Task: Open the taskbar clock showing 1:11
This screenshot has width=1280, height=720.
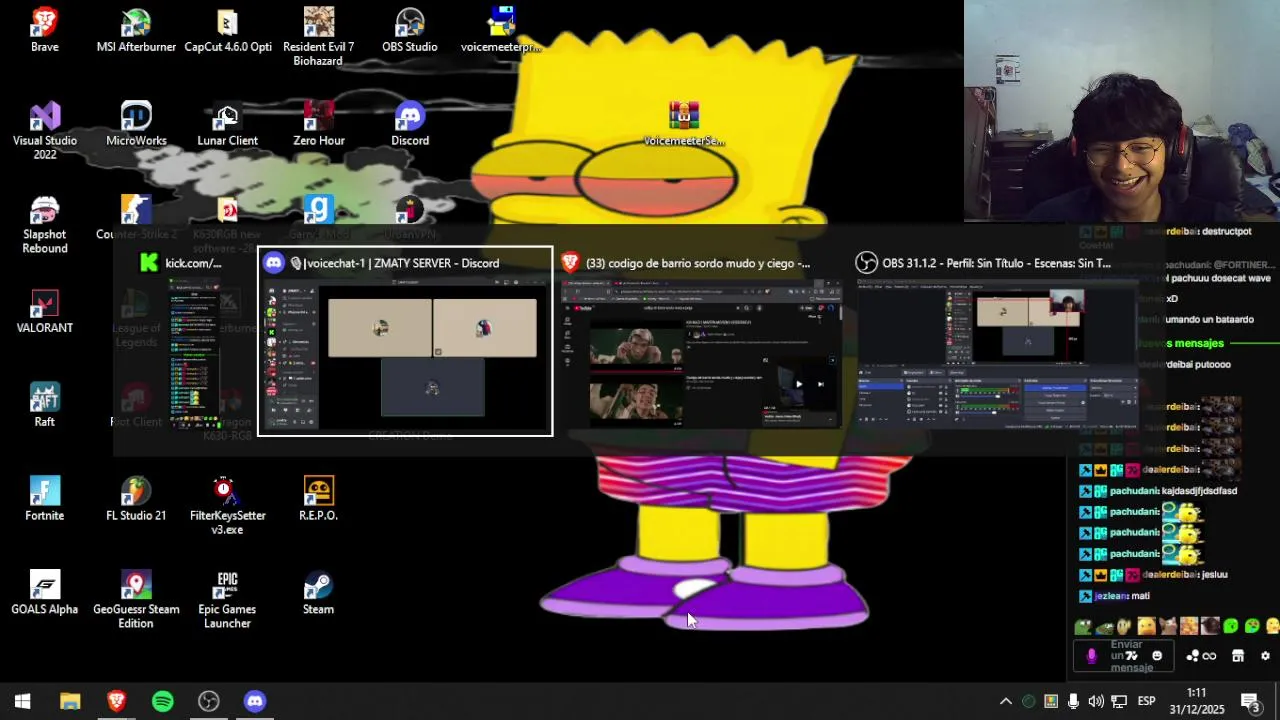Action: pos(1196,701)
